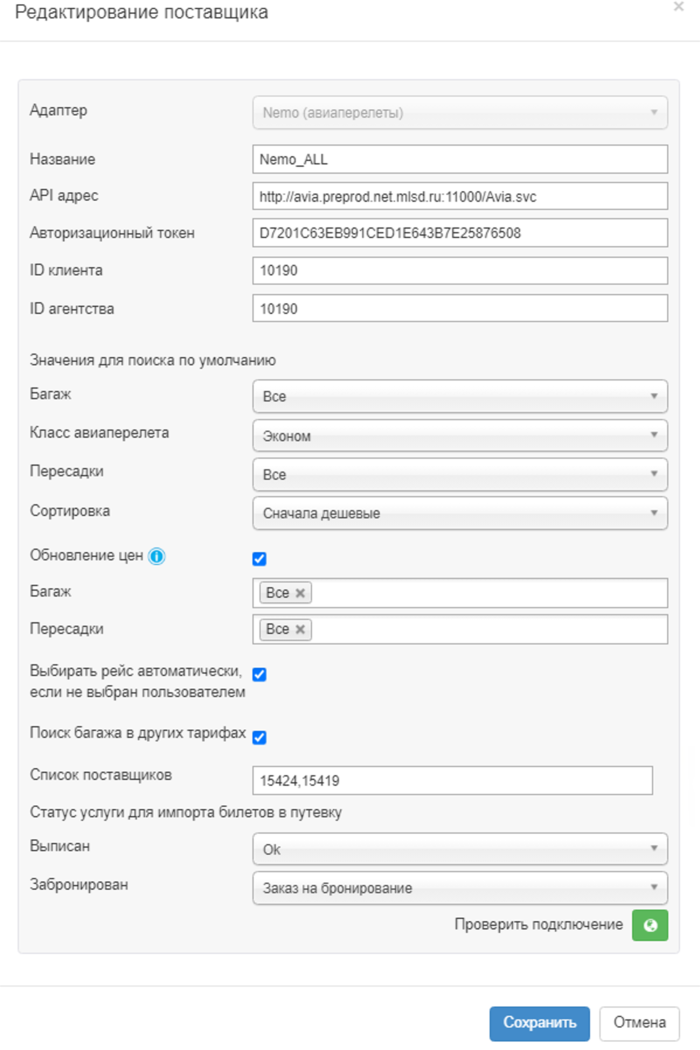Click the Название input field
Screen dimensions: 700x1050
point(460,159)
